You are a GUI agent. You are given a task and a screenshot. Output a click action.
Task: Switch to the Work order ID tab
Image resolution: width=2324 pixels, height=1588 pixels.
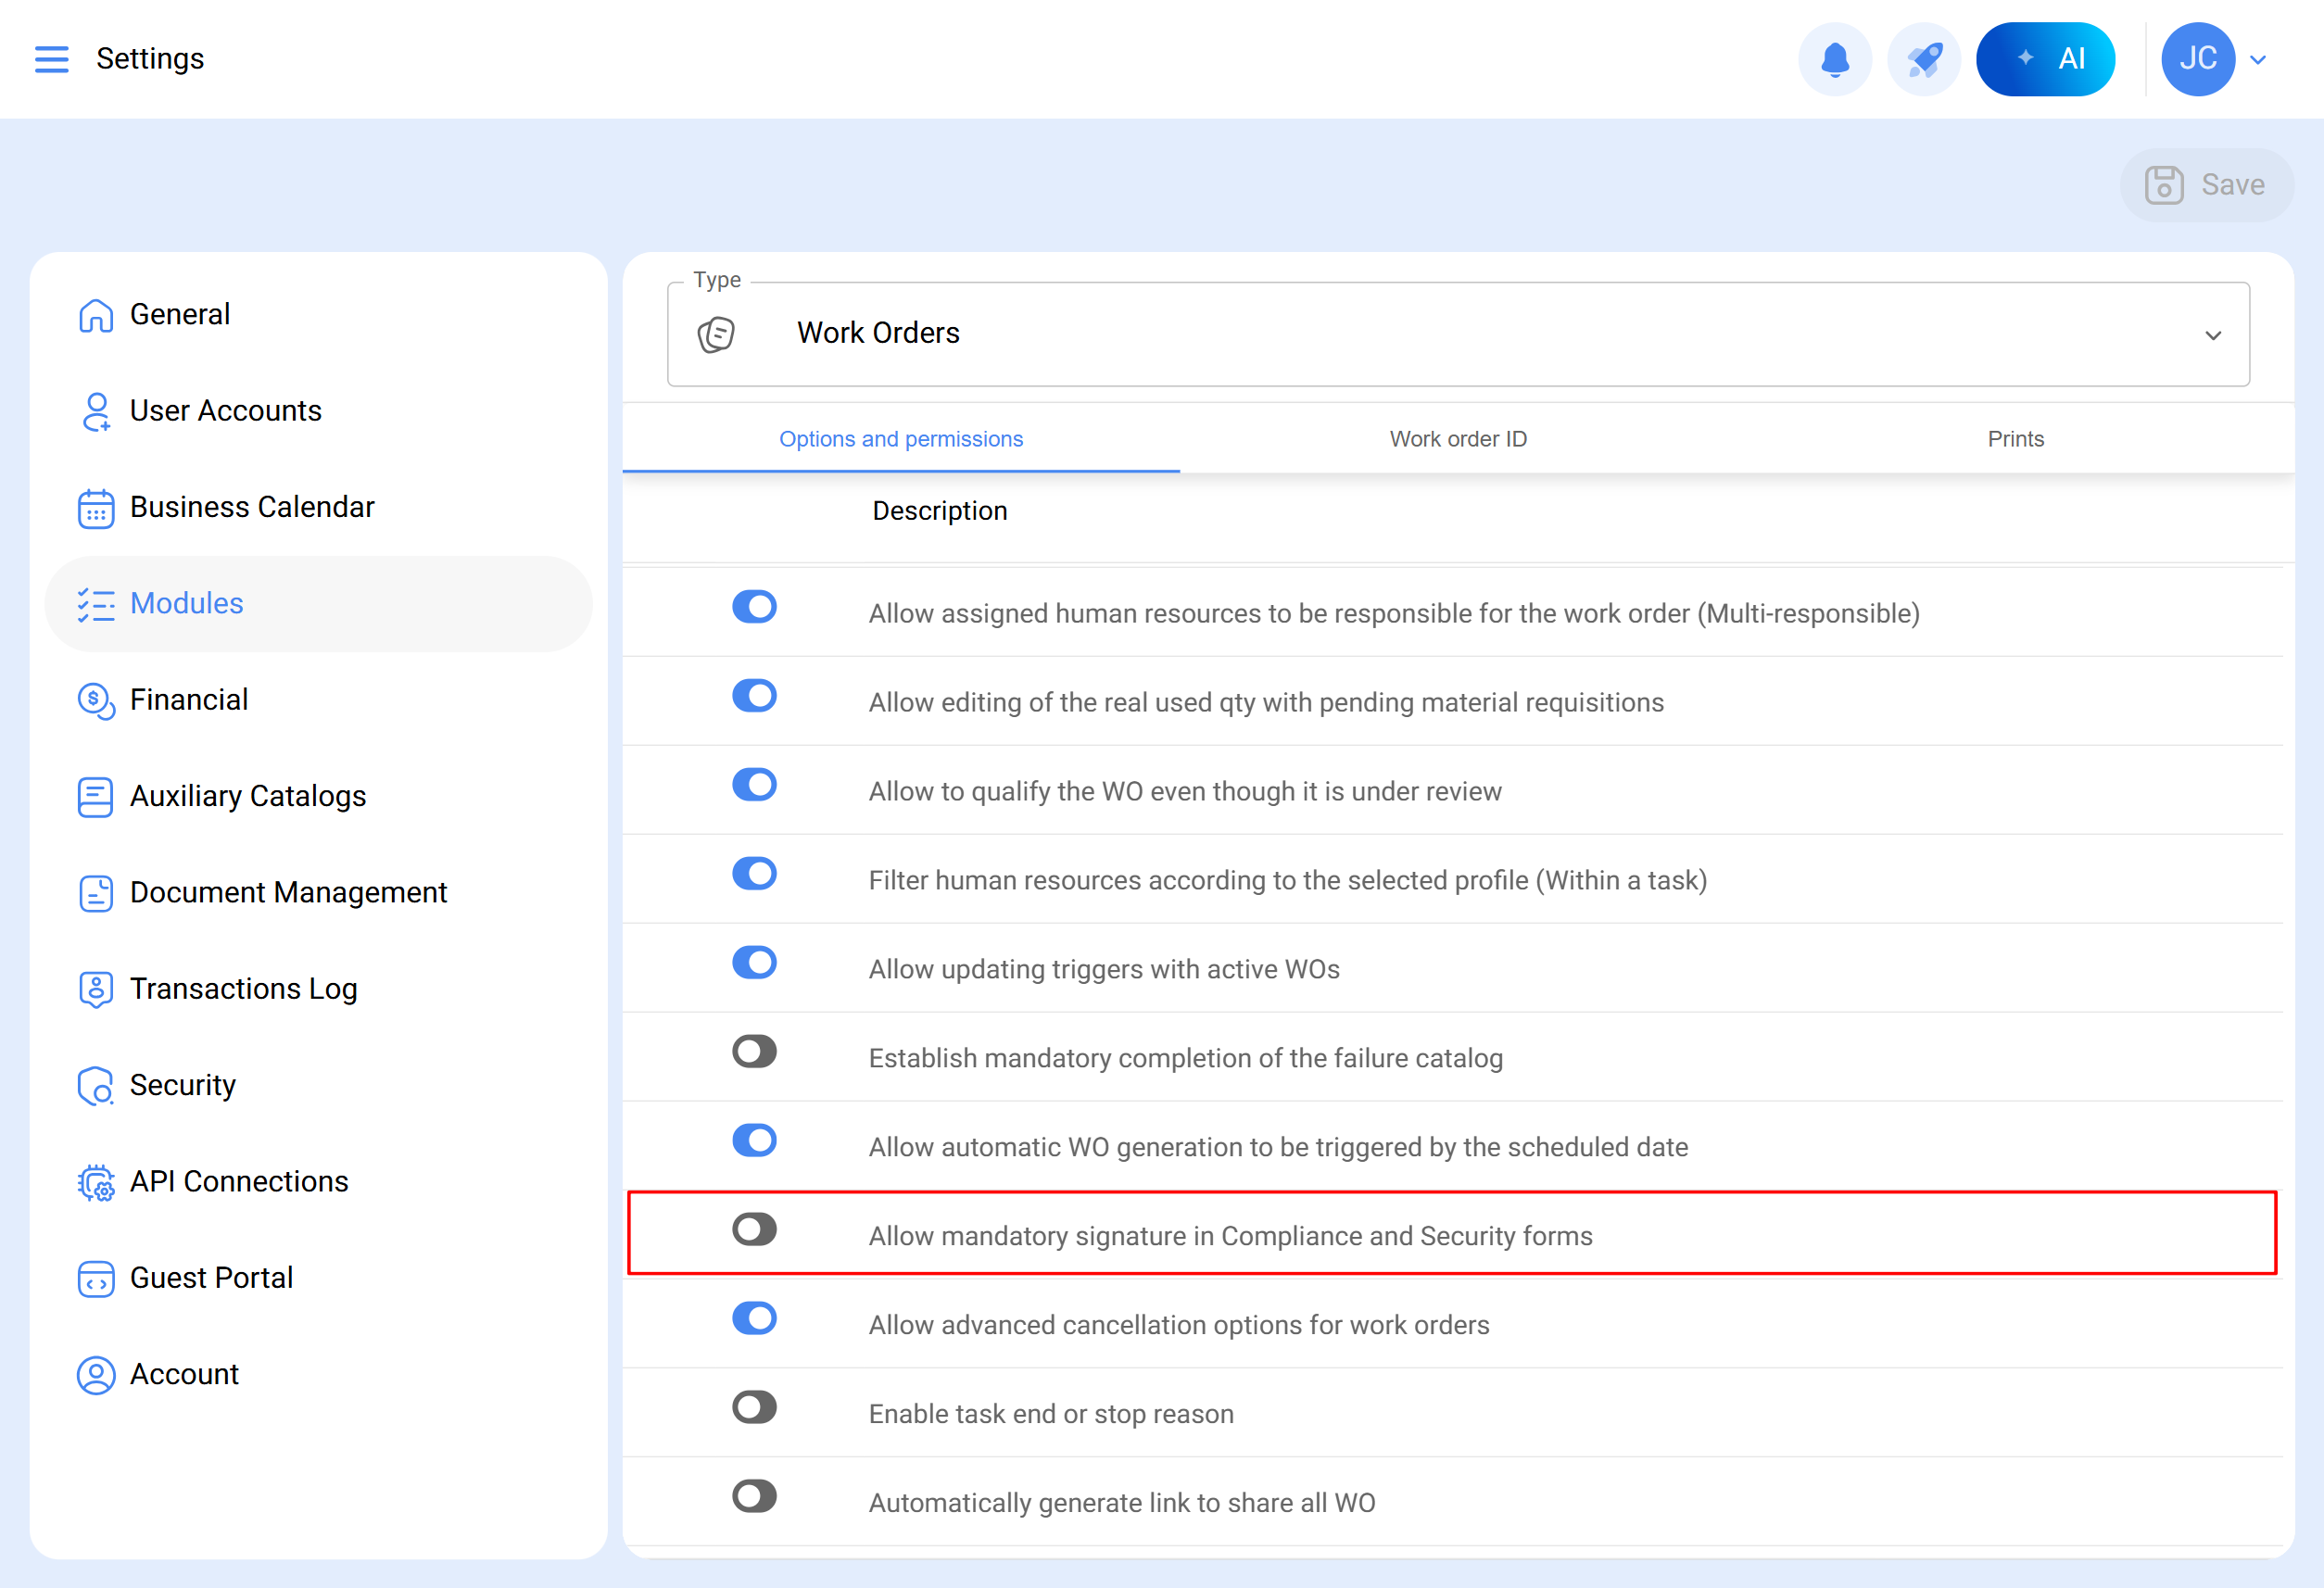point(1457,439)
